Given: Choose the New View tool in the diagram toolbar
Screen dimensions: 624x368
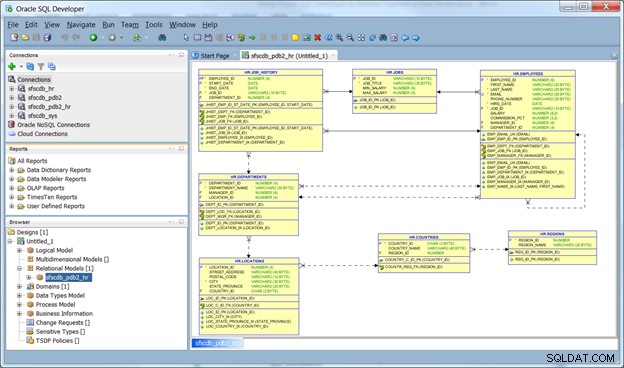Looking at the screenshot, I should point(208,37).
